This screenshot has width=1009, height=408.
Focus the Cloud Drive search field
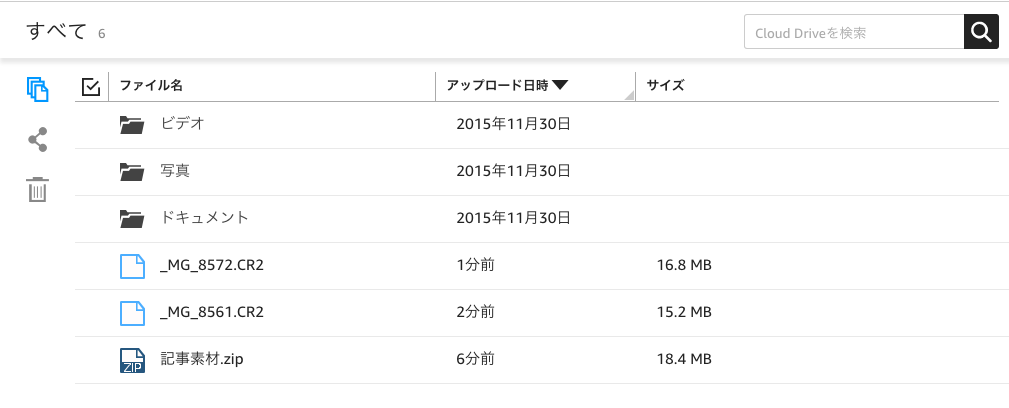click(x=853, y=33)
